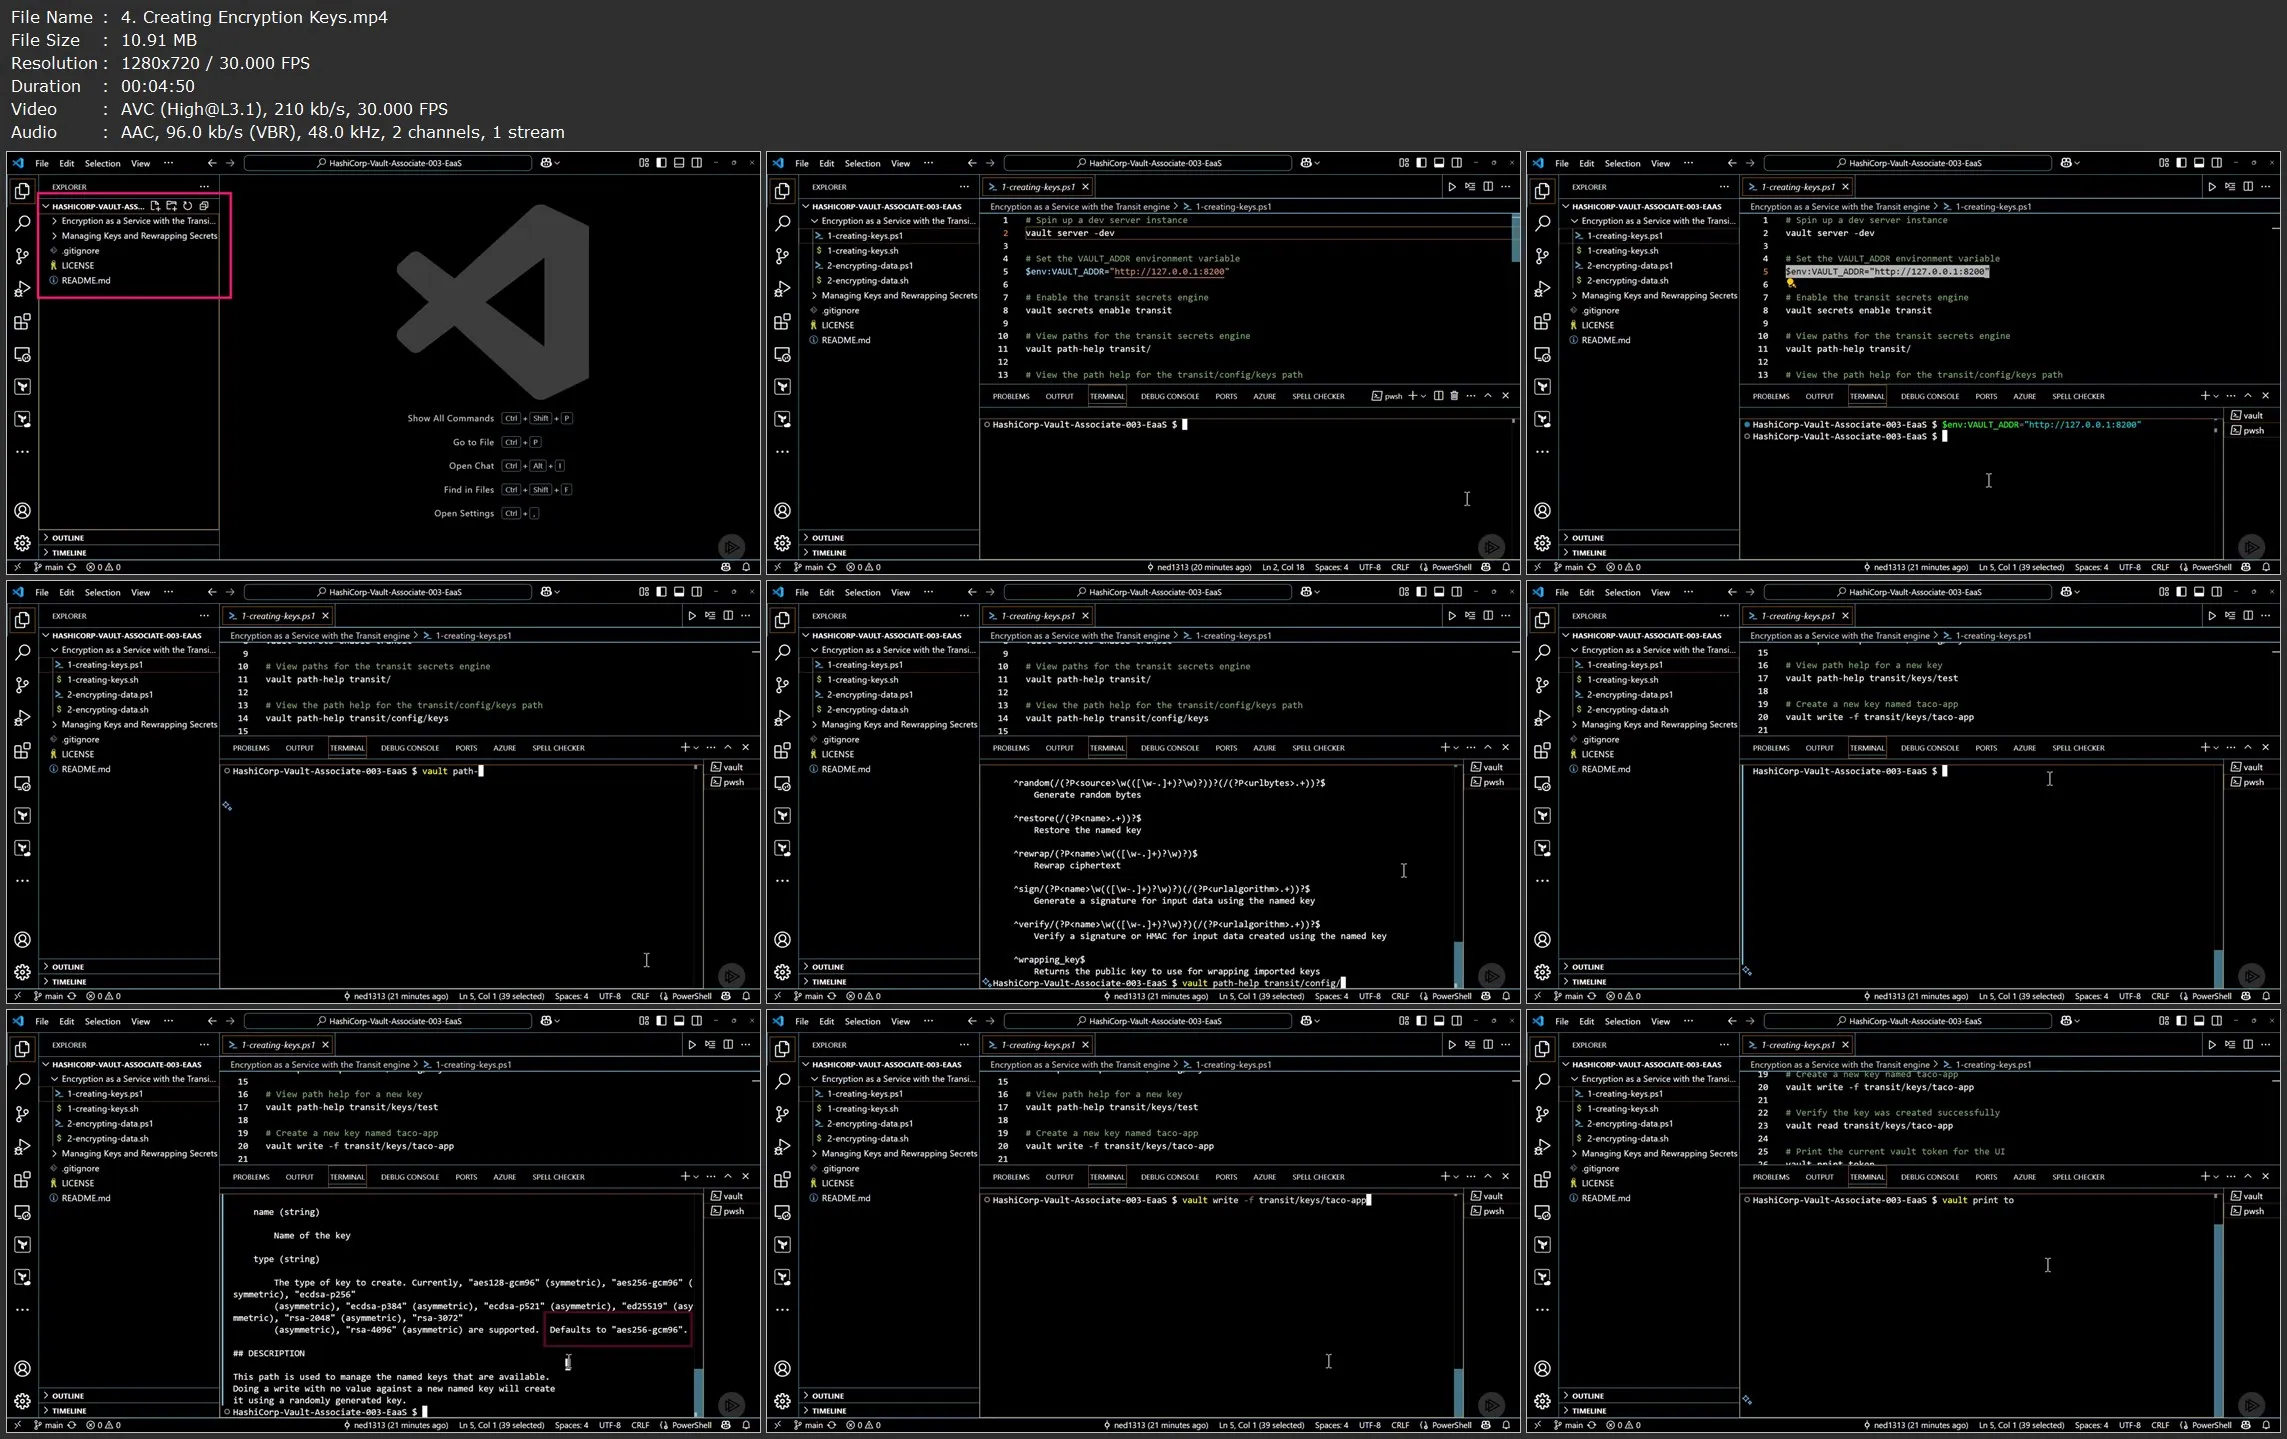The image size is (2287, 1439).
Task: Expand TIMELINE section in bottom-right frame
Action: pyautogui.click(x=1649, y=1410)
